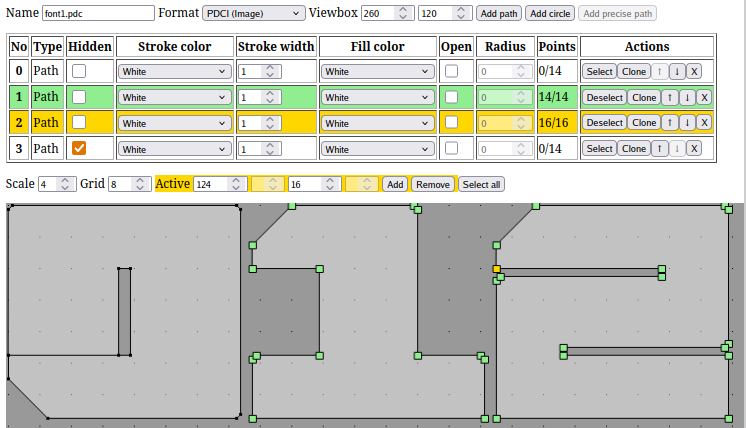
Task: Deselect path 1 in Actions column
Action: point(603,97)
